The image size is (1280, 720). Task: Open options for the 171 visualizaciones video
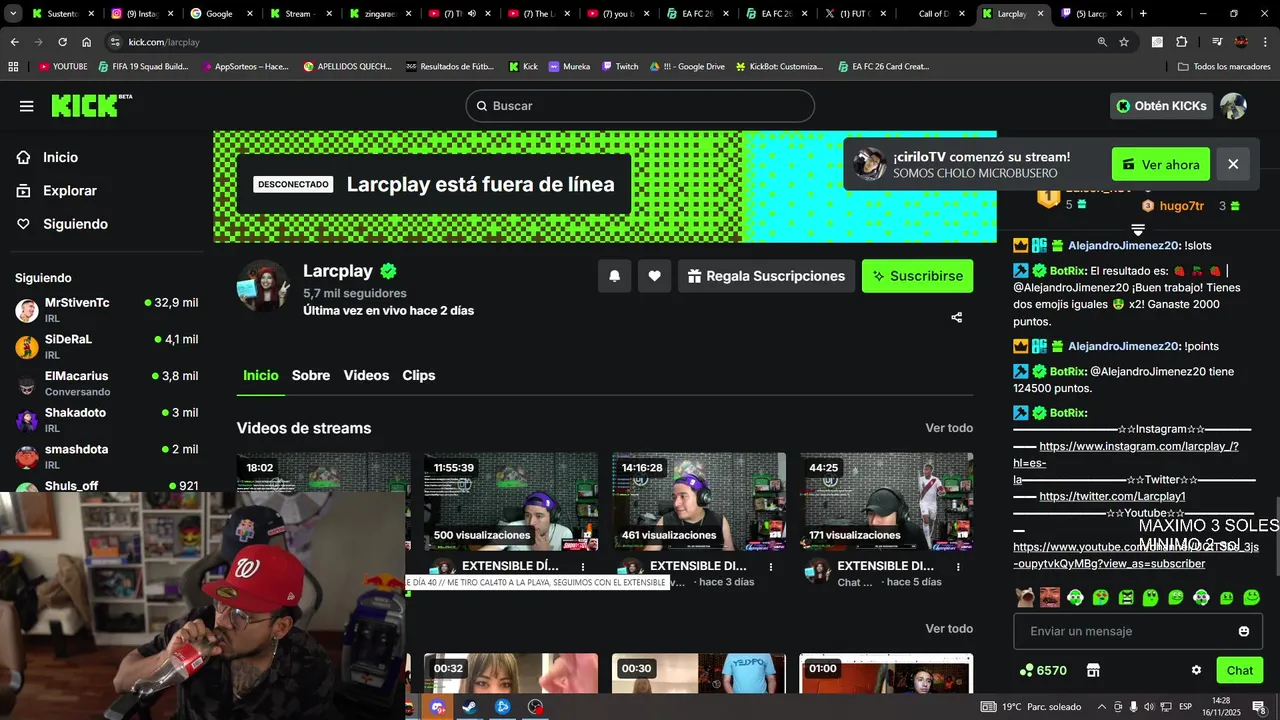pyautogui.click(x=958, y=567)
